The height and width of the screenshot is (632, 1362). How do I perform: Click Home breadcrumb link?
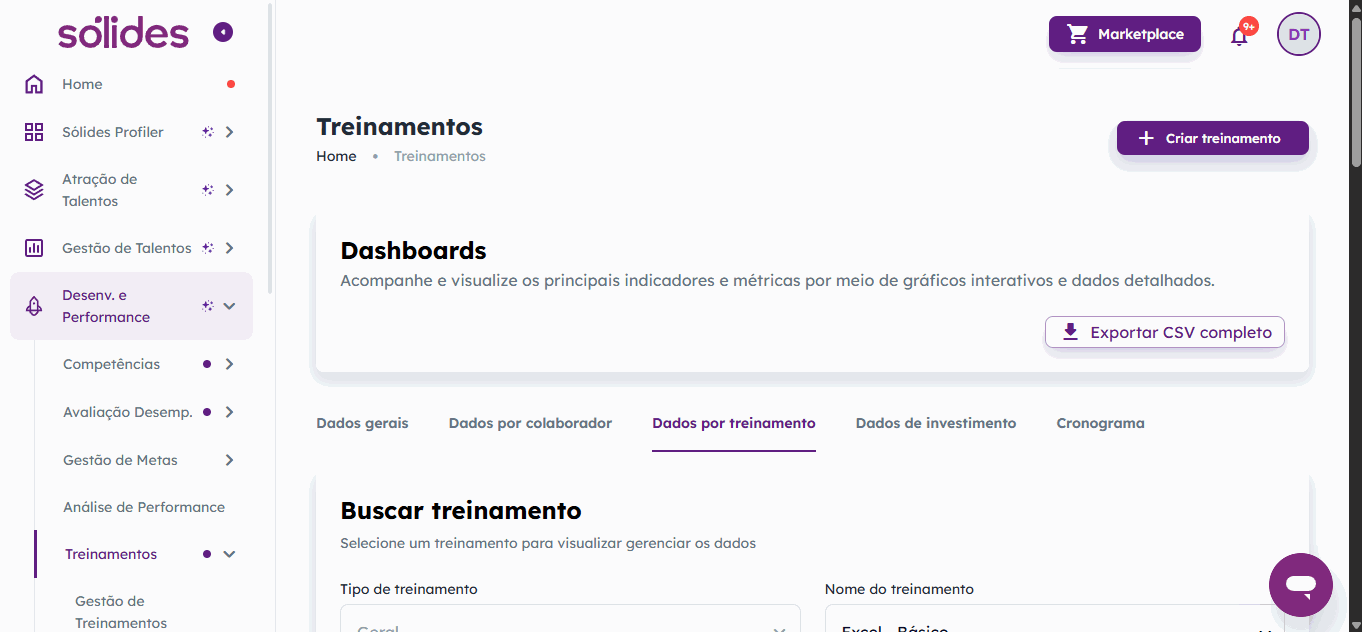click(336, 156)
